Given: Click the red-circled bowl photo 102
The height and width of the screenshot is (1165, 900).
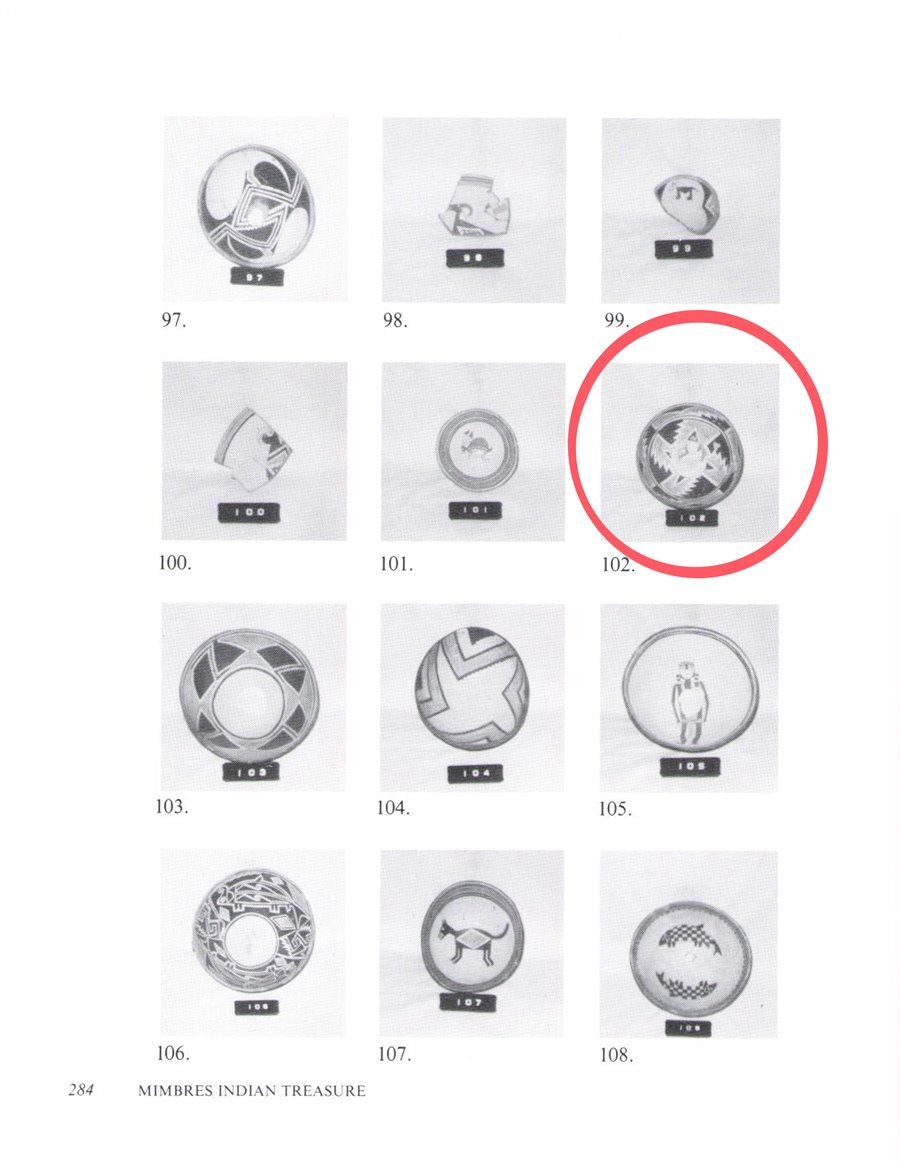Looking at the screenshot, I should pyautogui.click(x=690, y=452).
